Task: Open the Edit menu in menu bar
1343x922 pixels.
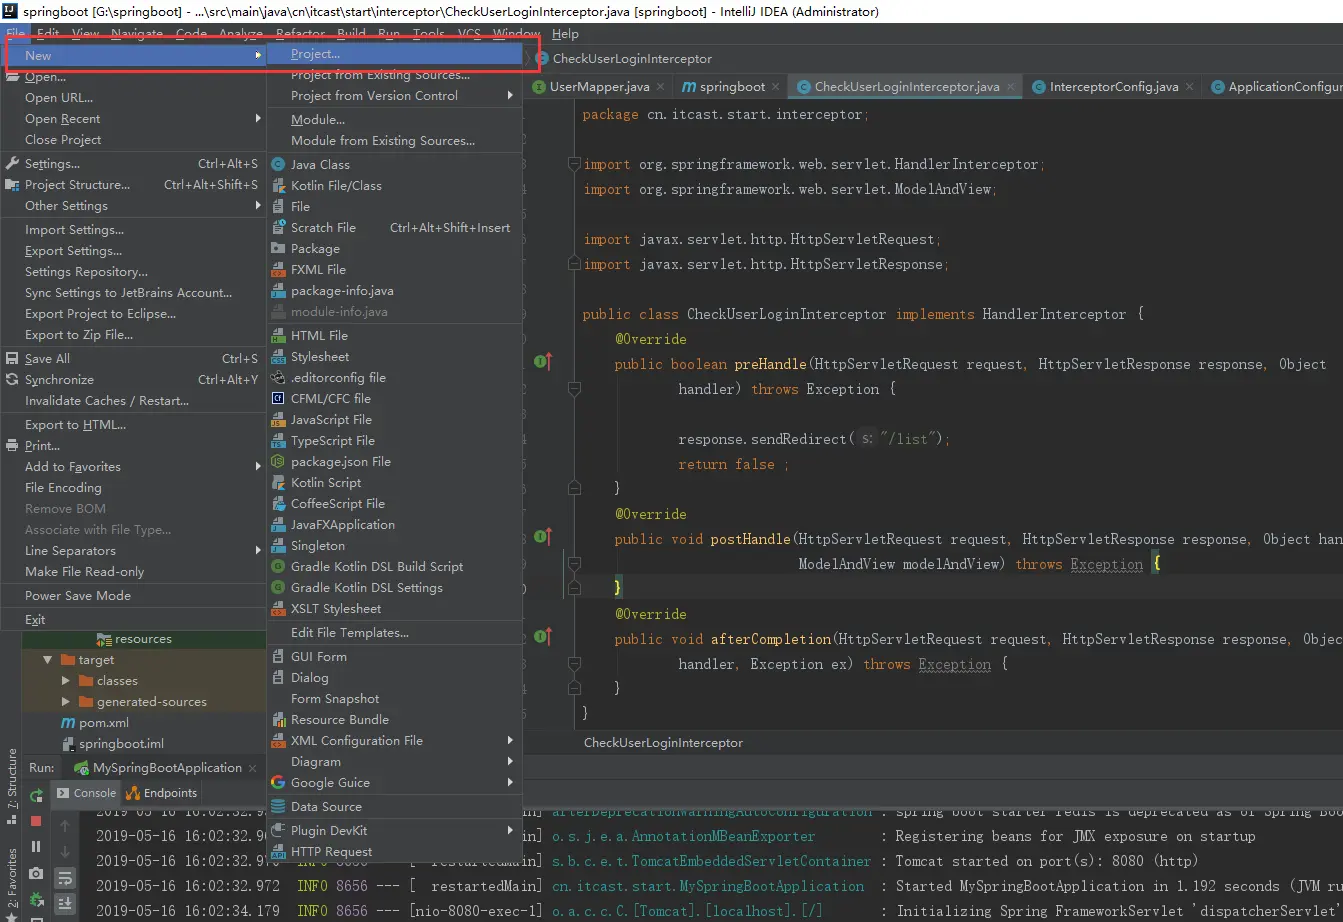Action: click(48, 34)
